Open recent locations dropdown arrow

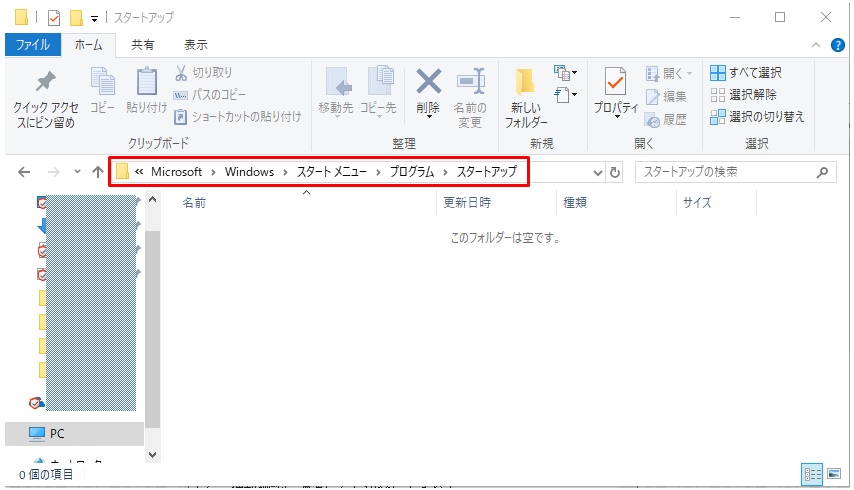pos(77,172)
